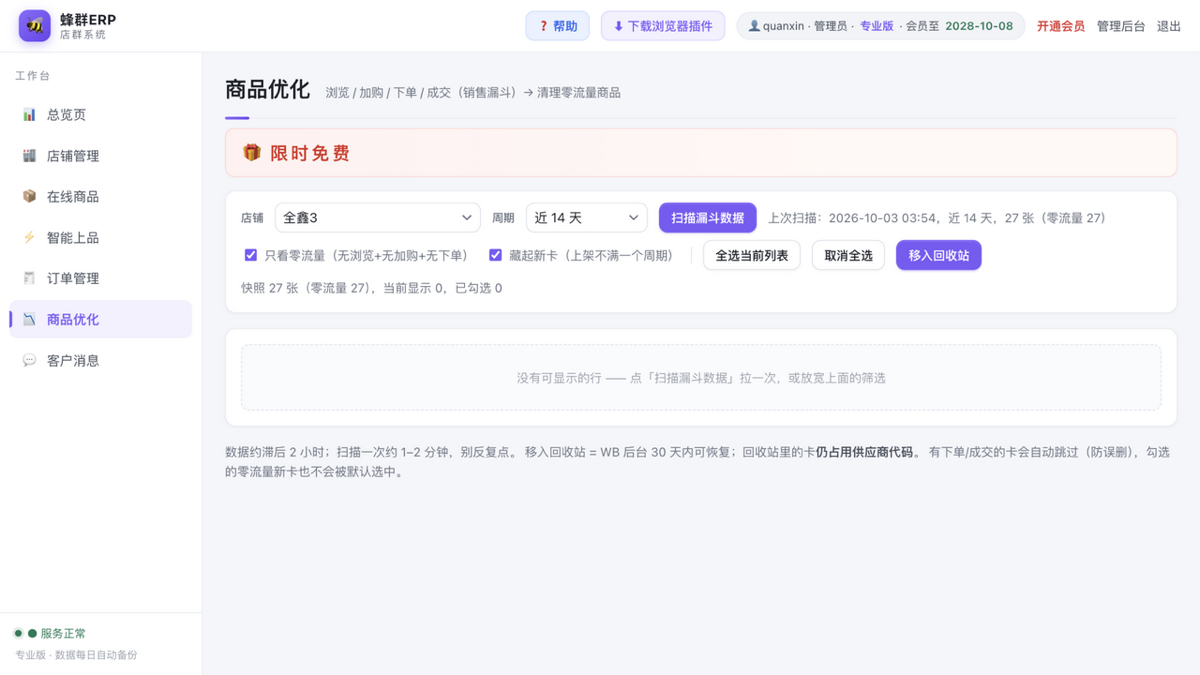The width and height of the screenshot is (1200, 675).
Task: Click the 订单管理 receipt icon
Action: tap(29, 278)
